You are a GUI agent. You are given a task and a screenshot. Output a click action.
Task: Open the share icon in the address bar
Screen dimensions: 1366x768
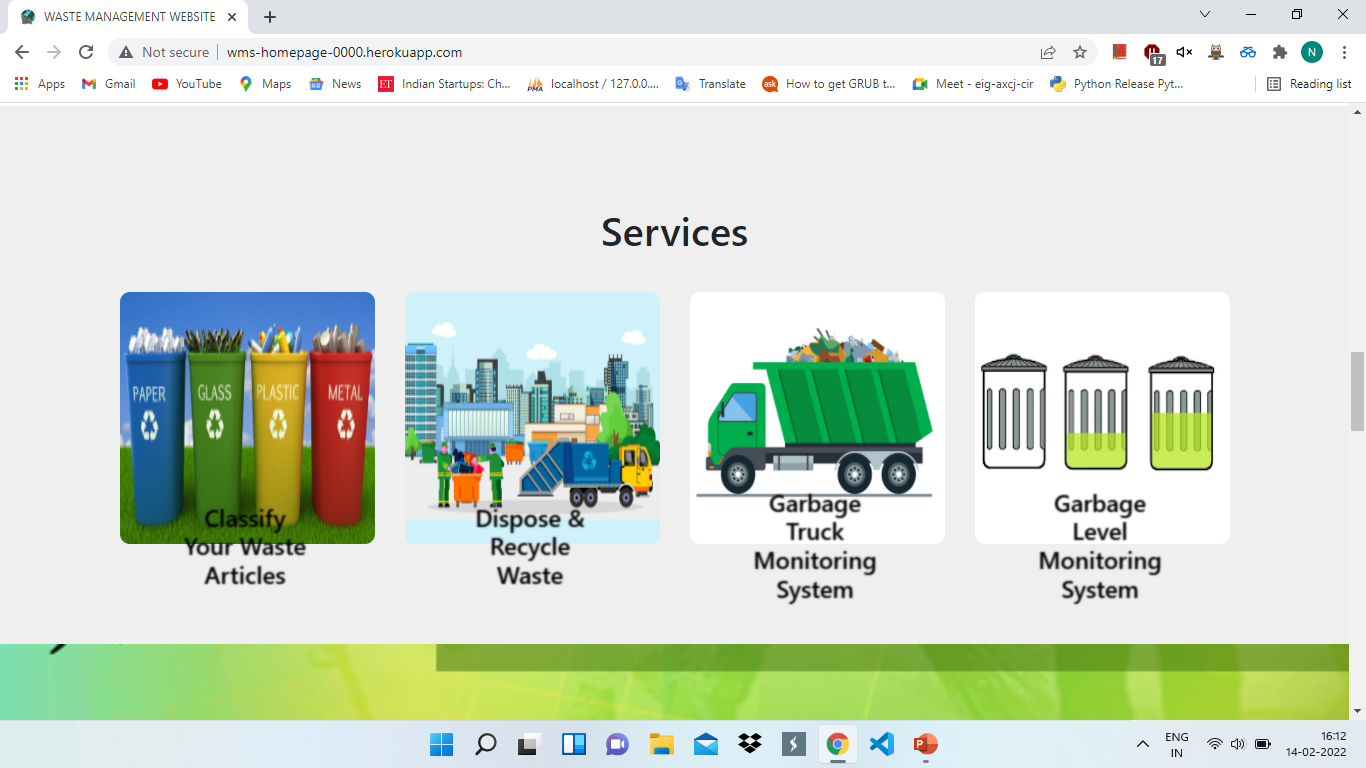(1048, 52)
